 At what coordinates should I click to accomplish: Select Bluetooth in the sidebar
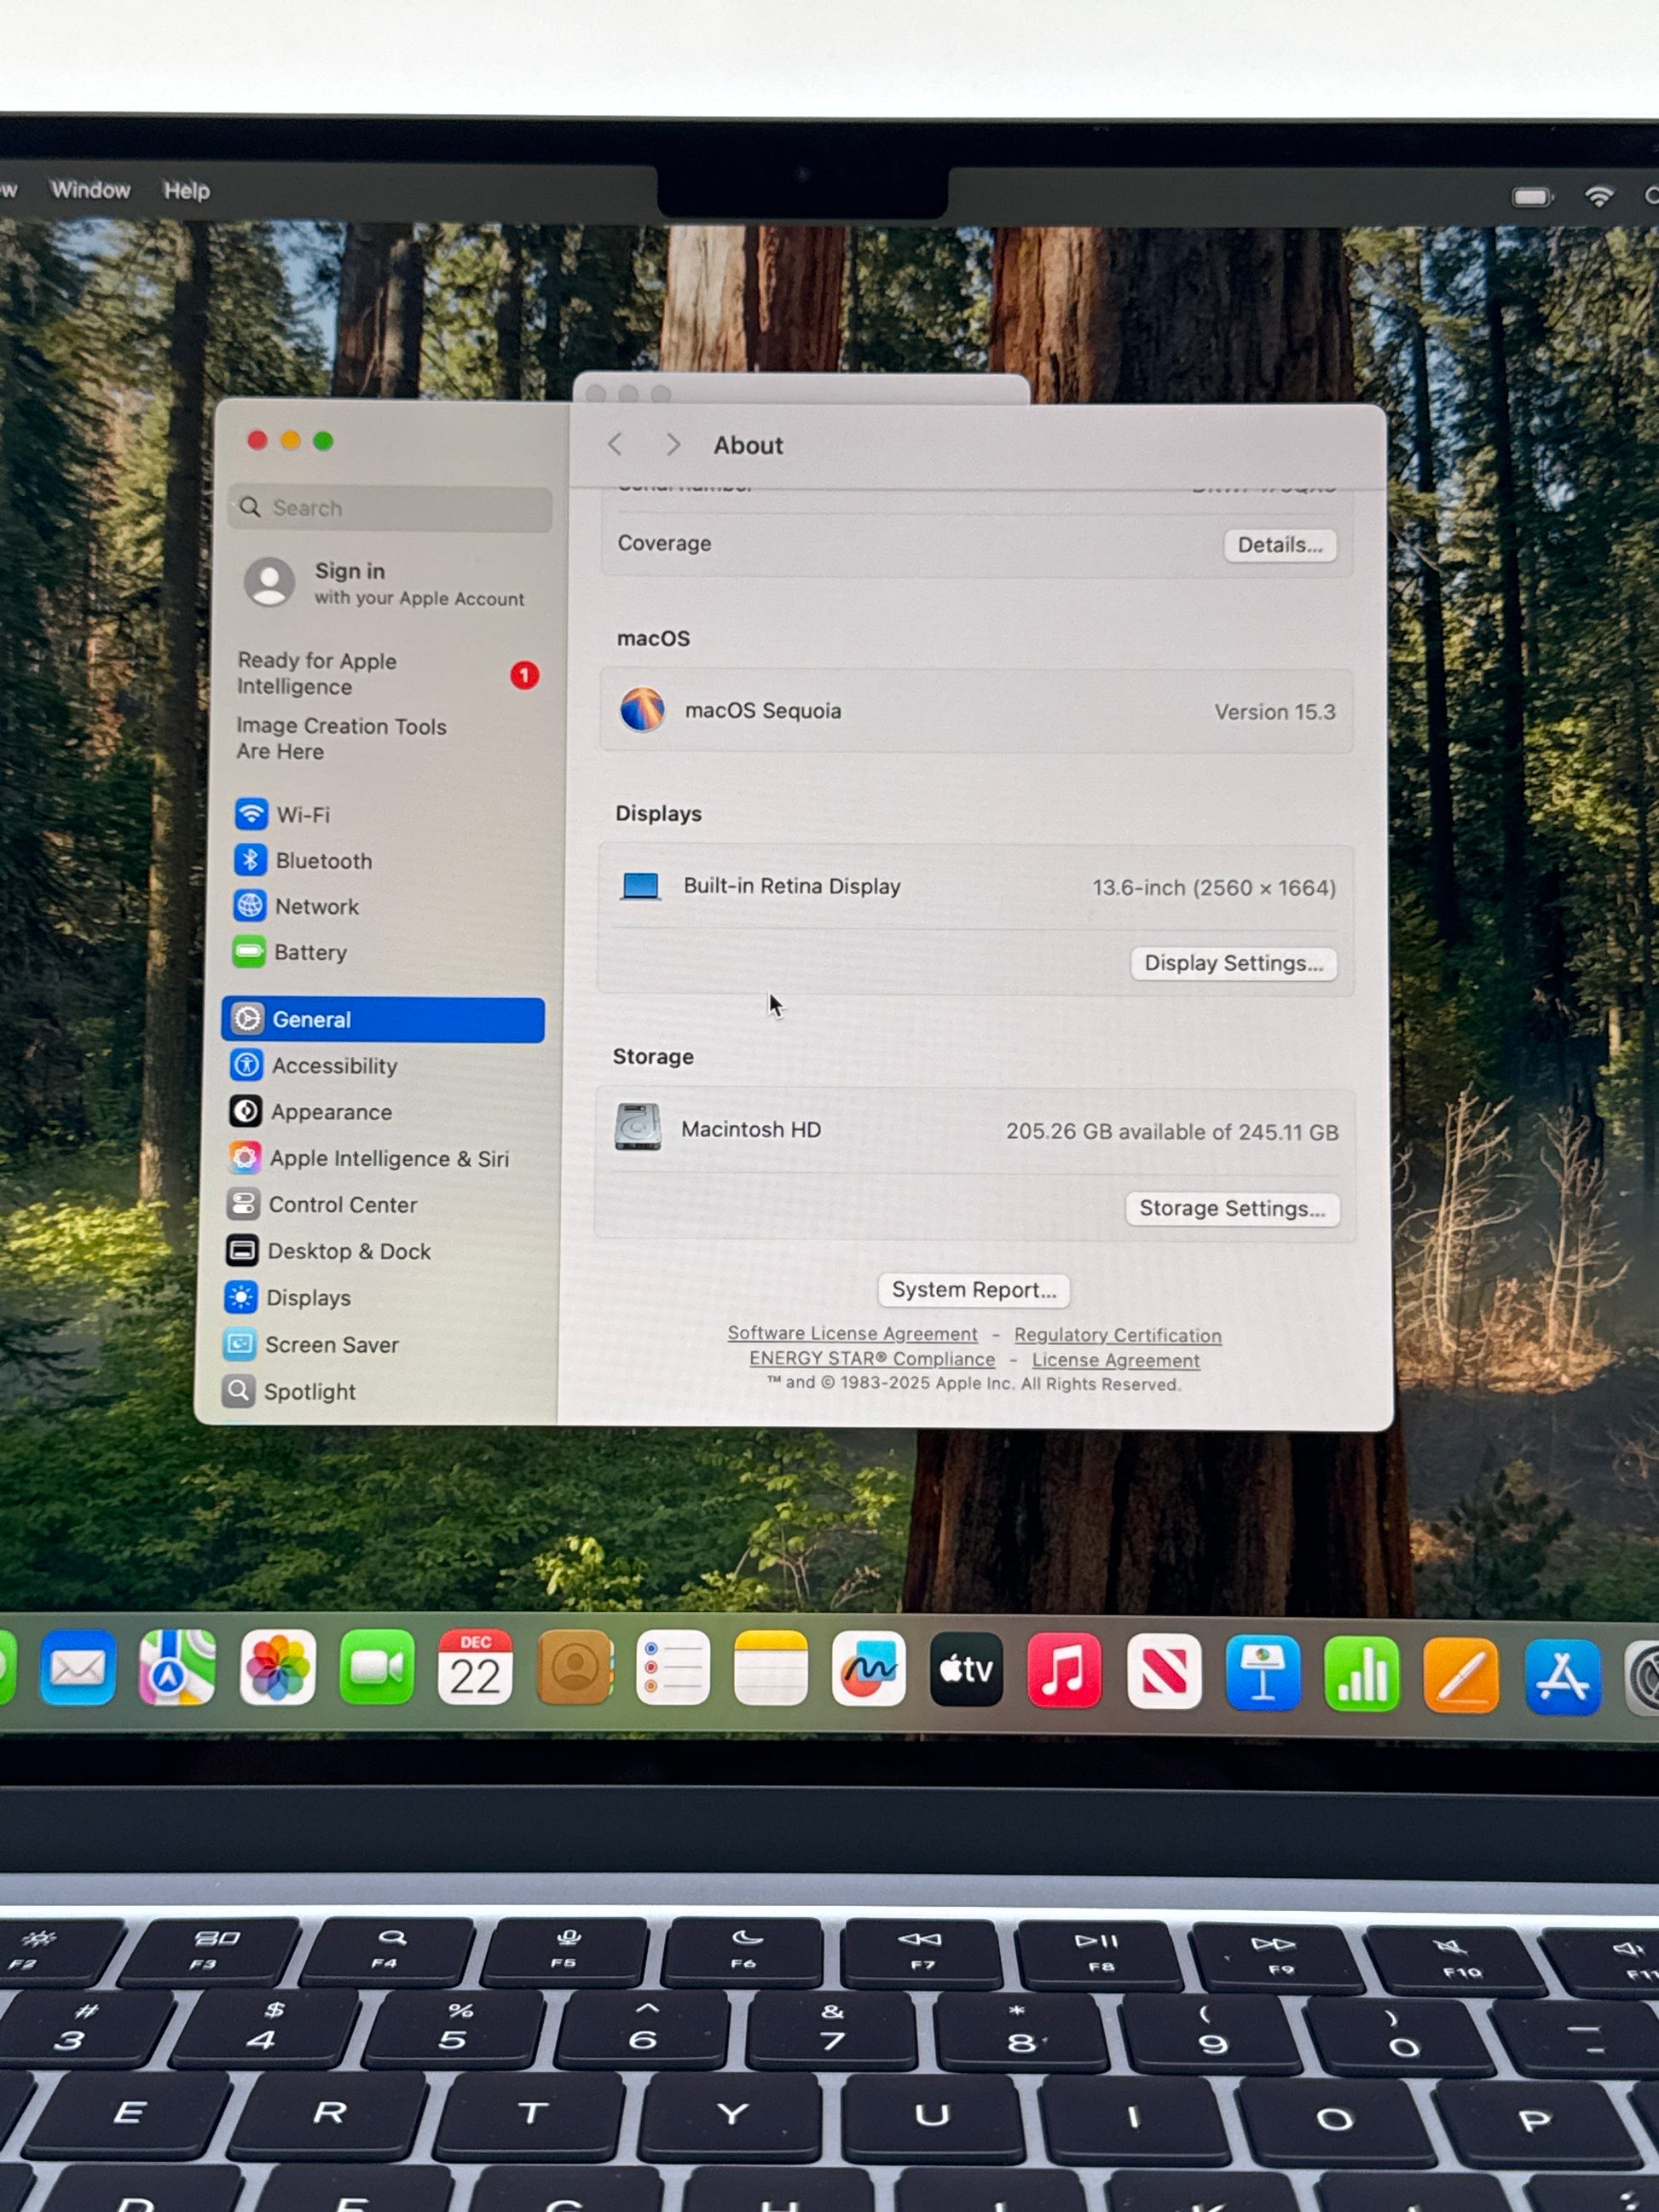pyautogui.click(x=322, y=860)
